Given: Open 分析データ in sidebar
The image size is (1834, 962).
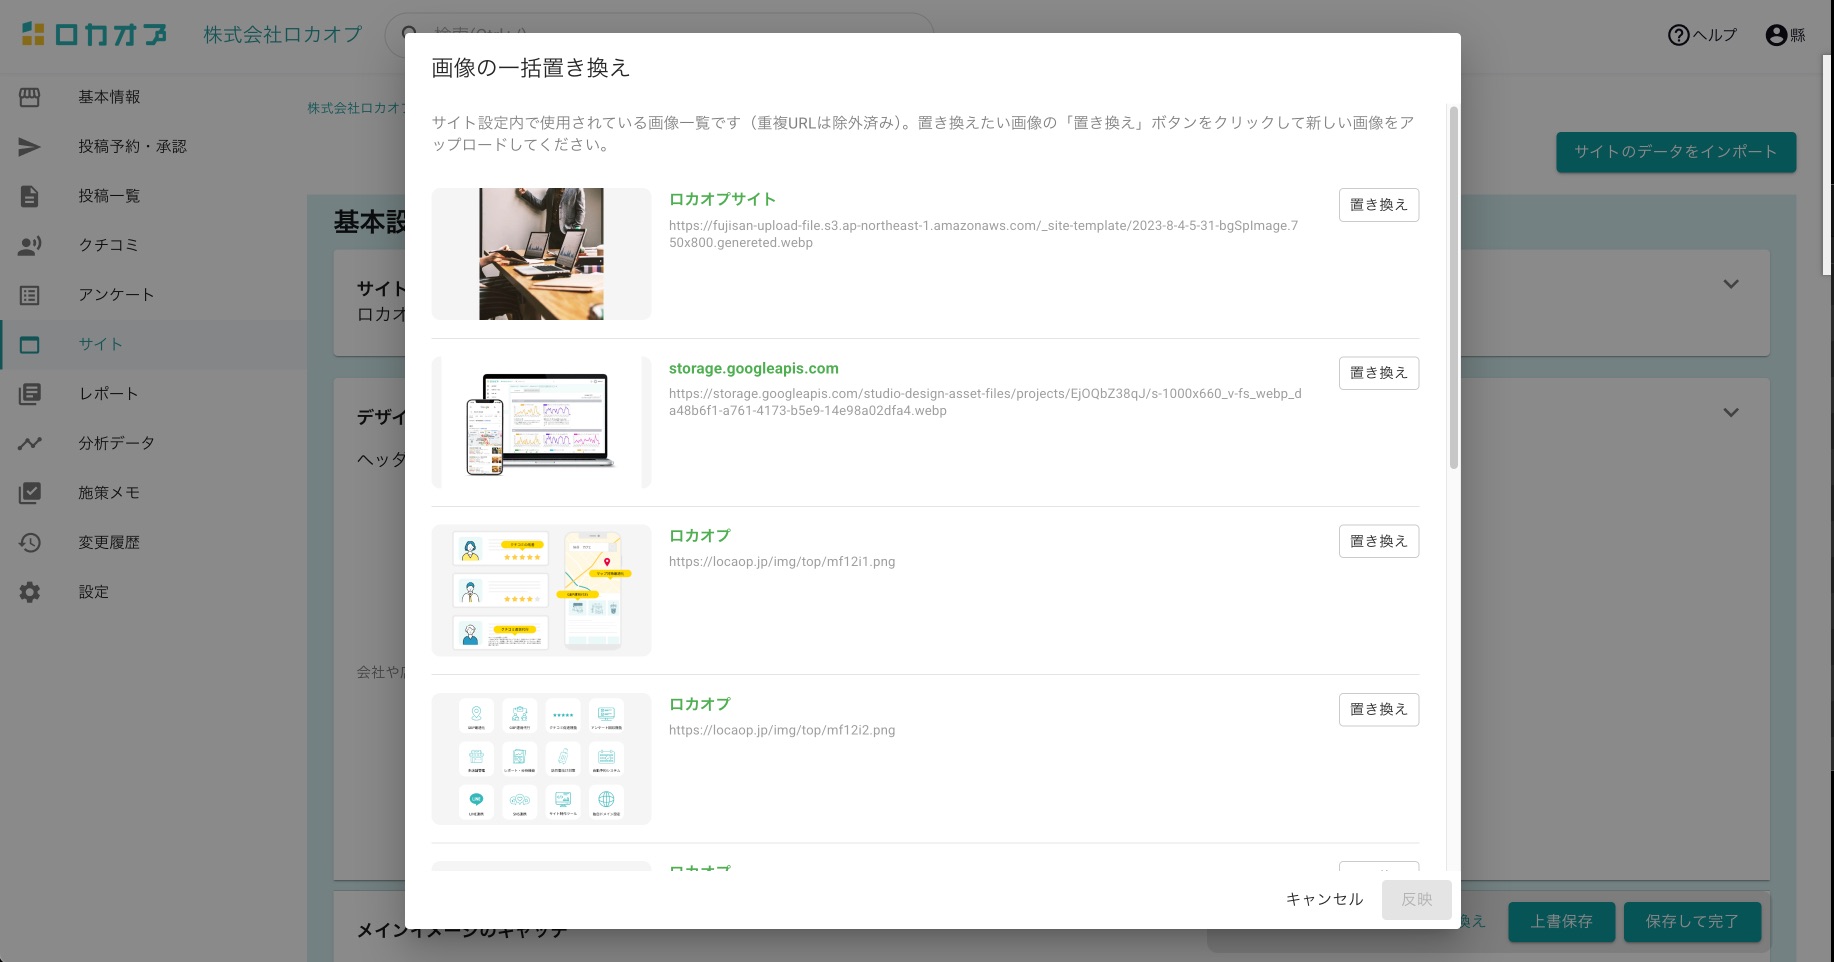Looking at the screenshot, I should (x=154, y=443).
